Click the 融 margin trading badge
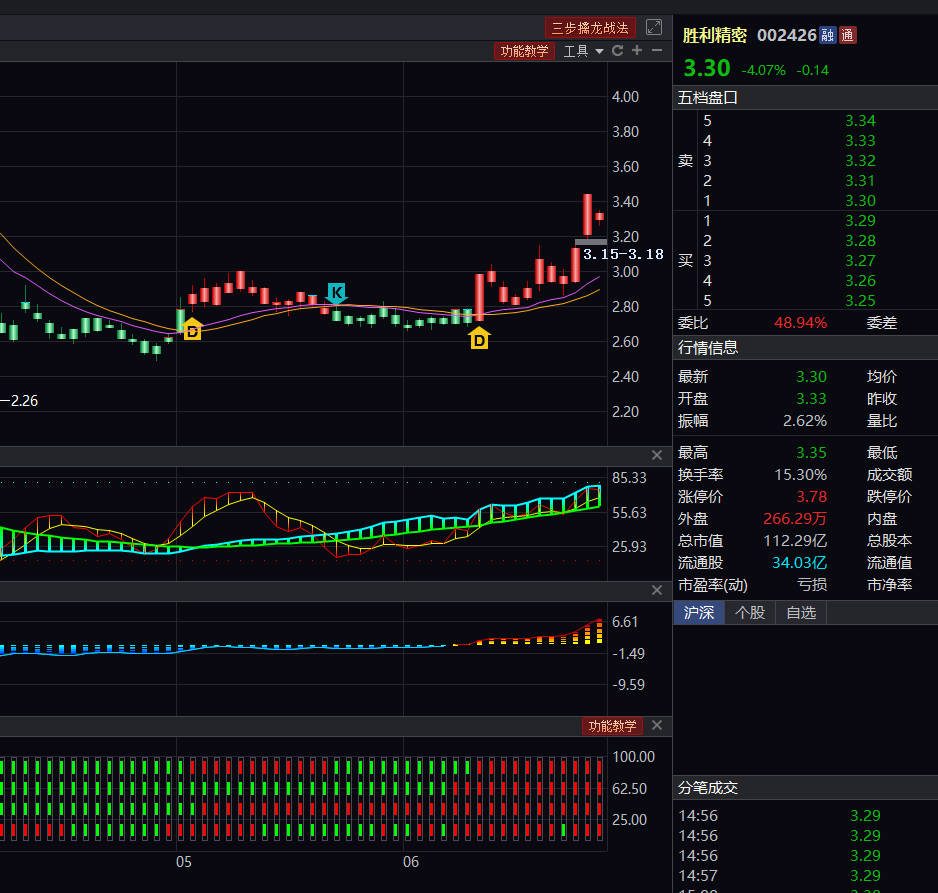 (x=827, y=35)
